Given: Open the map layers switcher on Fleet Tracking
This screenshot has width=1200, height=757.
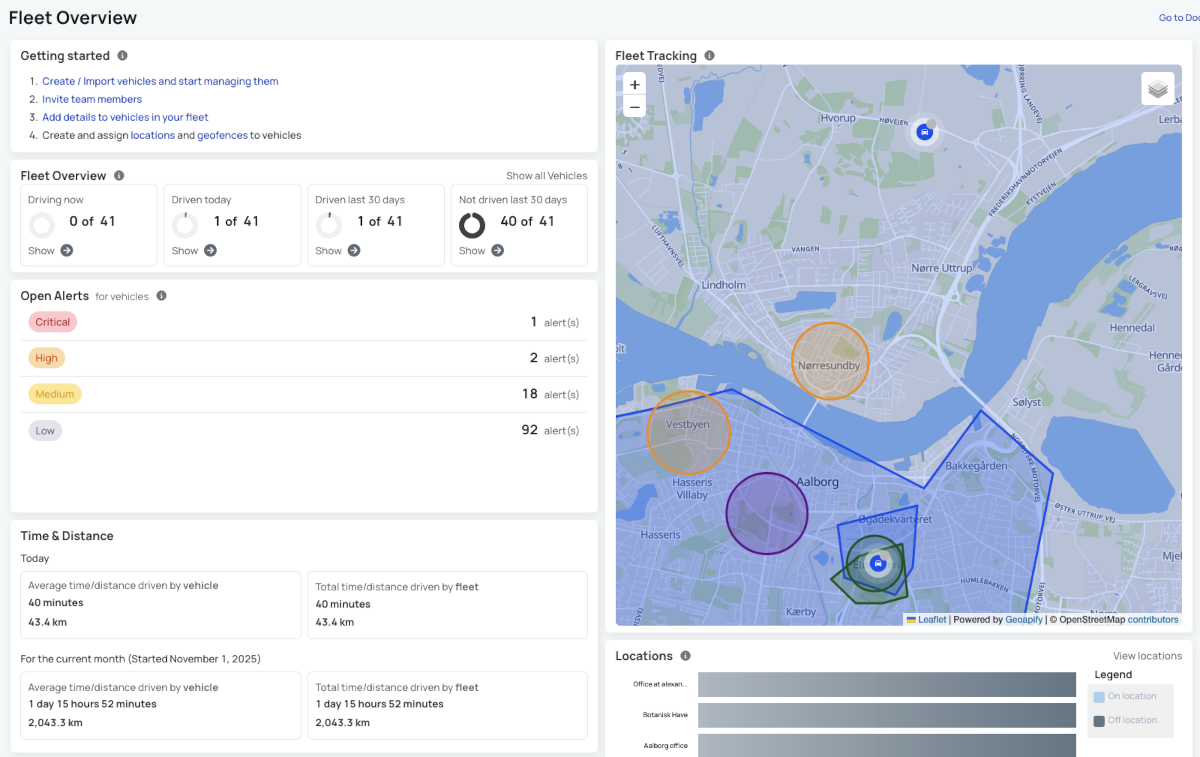Looking at the screenshot, I should click(x=1157, y=88).
